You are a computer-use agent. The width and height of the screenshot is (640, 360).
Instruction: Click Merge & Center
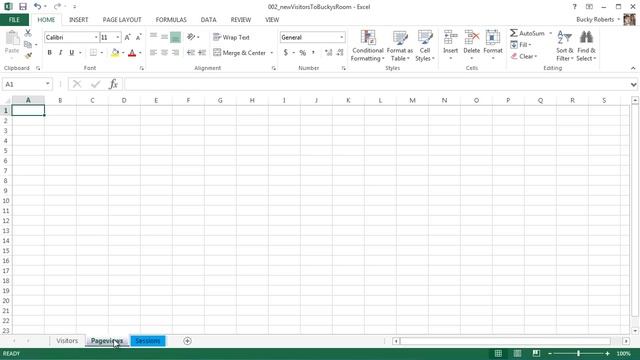tap(240, 53)
